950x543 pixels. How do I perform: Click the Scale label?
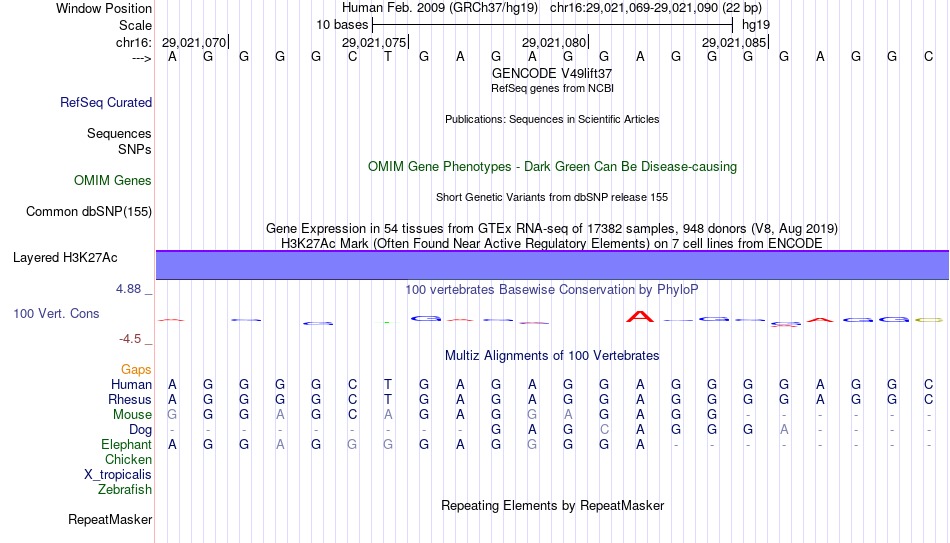(x=135, y=25)
